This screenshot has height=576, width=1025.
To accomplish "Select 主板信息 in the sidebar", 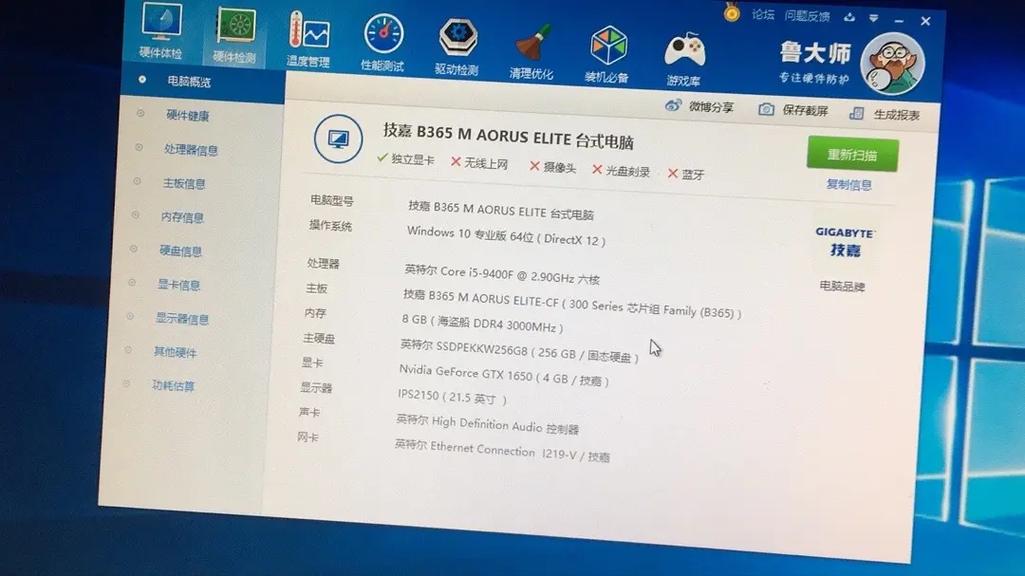I will [184, 184].
